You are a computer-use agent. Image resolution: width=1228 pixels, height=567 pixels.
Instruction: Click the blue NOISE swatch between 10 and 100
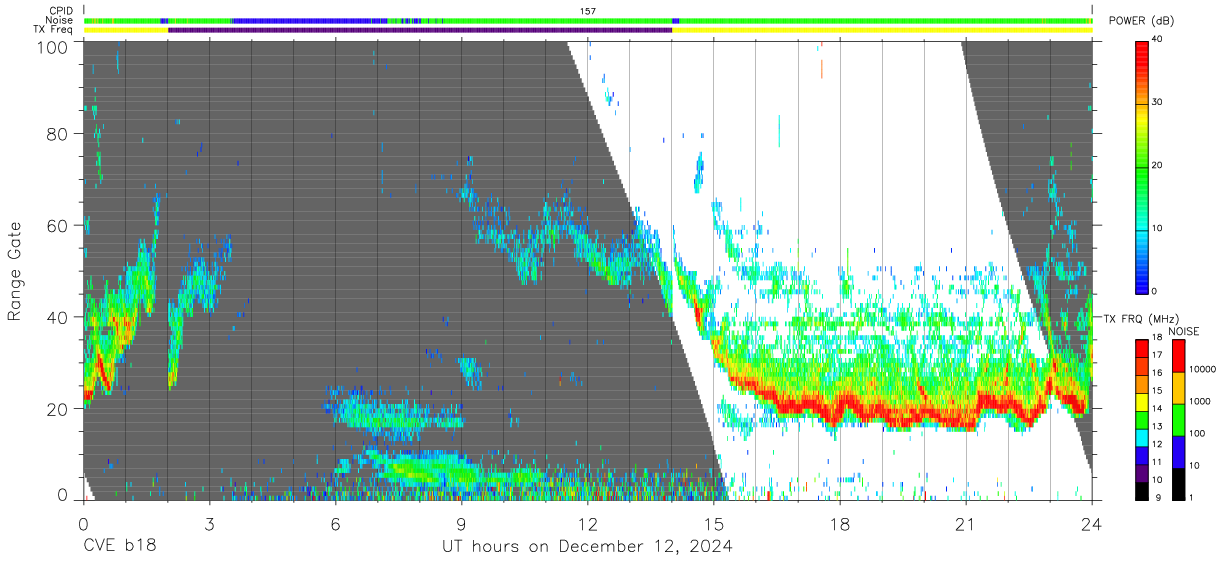click(1179, 451)
